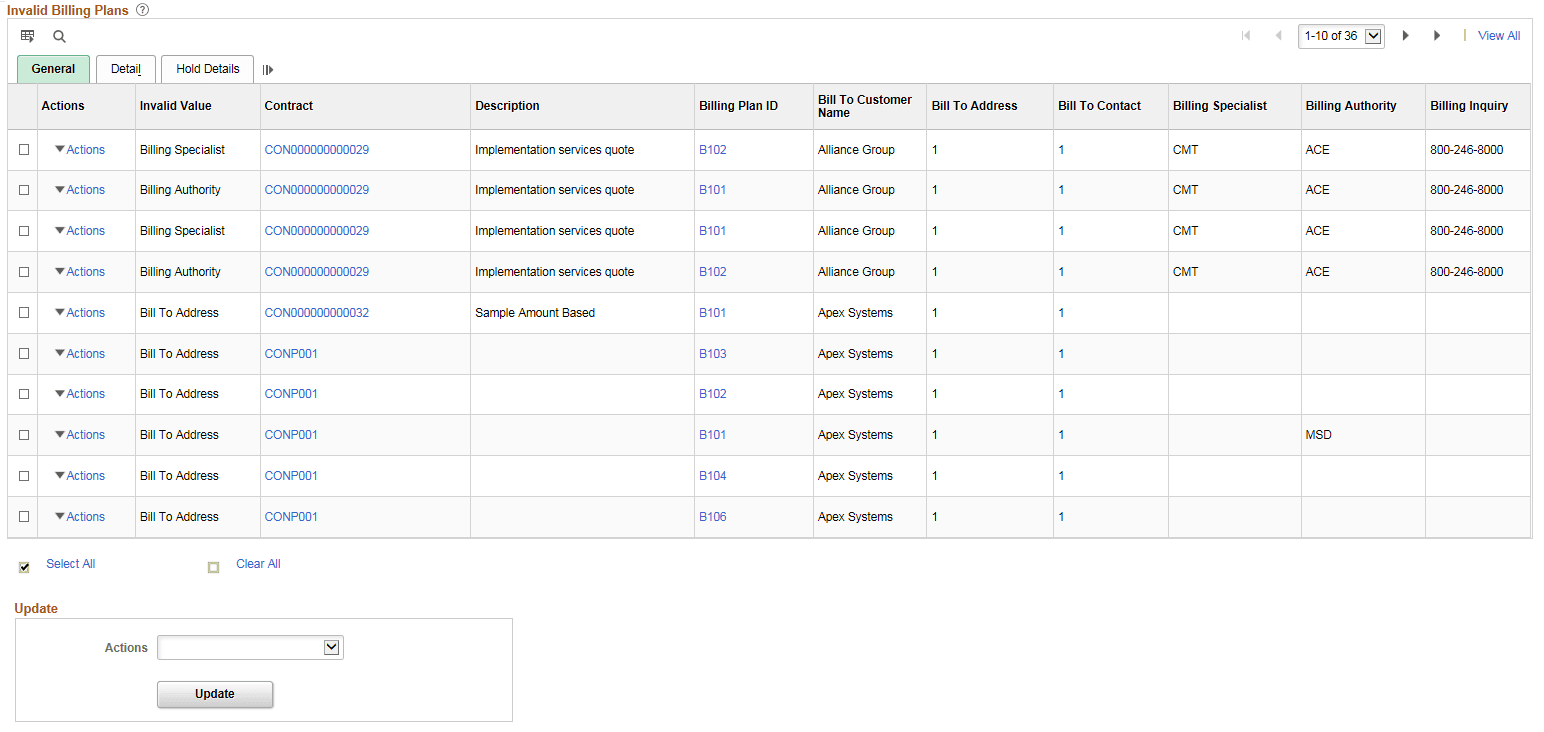Check the Select All checkbox
The width and height of the screenshot is (1544, 732).
pyautogui.click(x=23, y=567)
